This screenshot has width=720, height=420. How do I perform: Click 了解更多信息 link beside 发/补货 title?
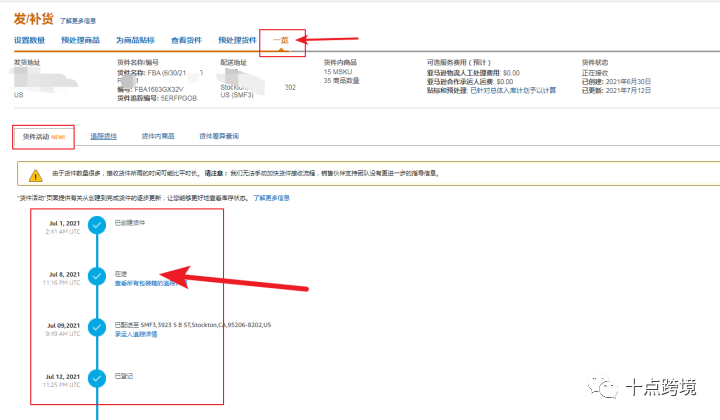click(x=78, y=21)
